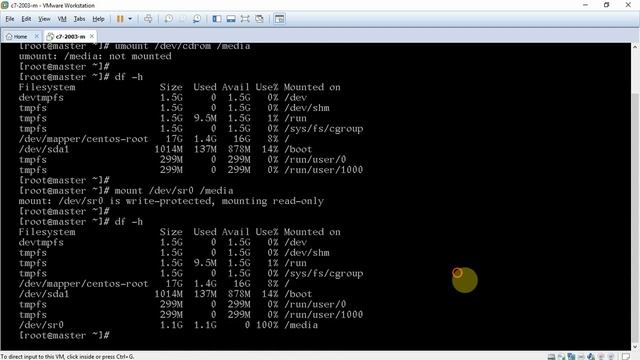The width and height of the screenshot is (640, 360).
Task: Open the message log icon in status bar
Action: coord(626,356)
